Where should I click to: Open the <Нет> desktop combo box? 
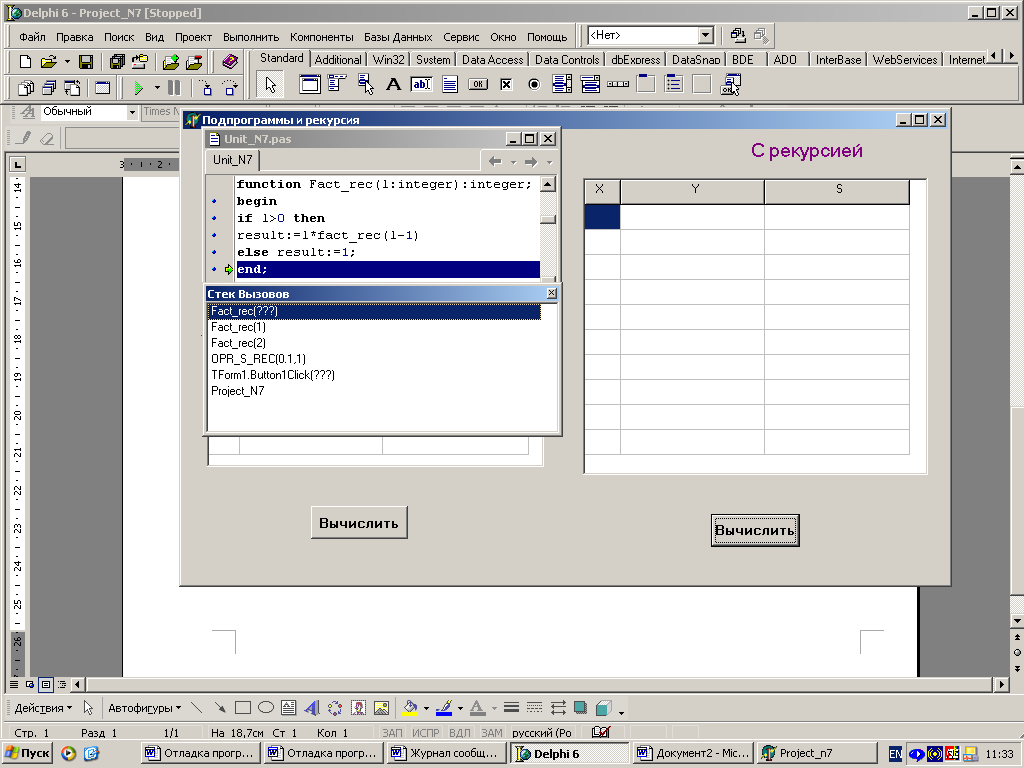coord(705,35)
